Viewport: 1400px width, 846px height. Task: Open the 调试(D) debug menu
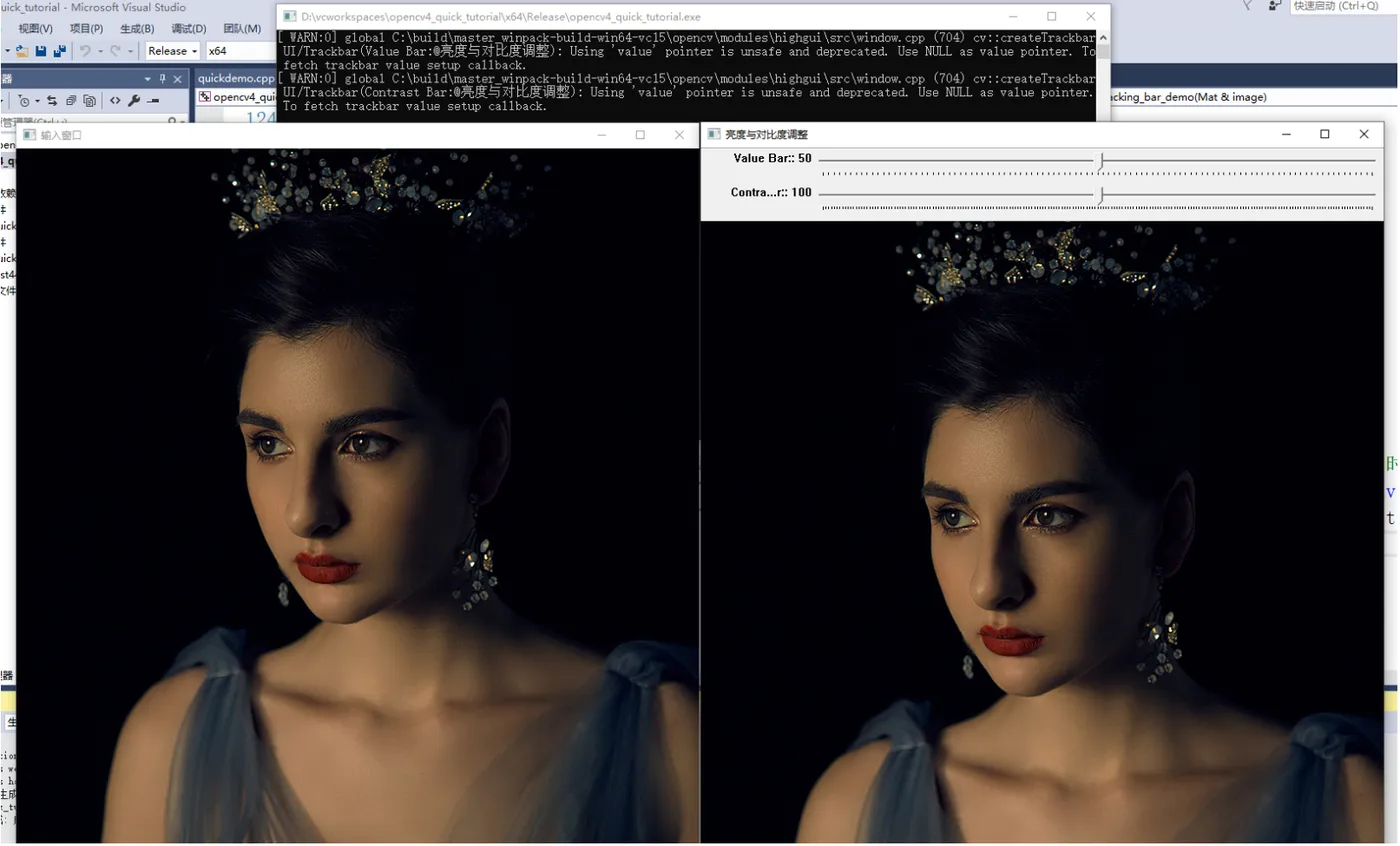point(189,29)
